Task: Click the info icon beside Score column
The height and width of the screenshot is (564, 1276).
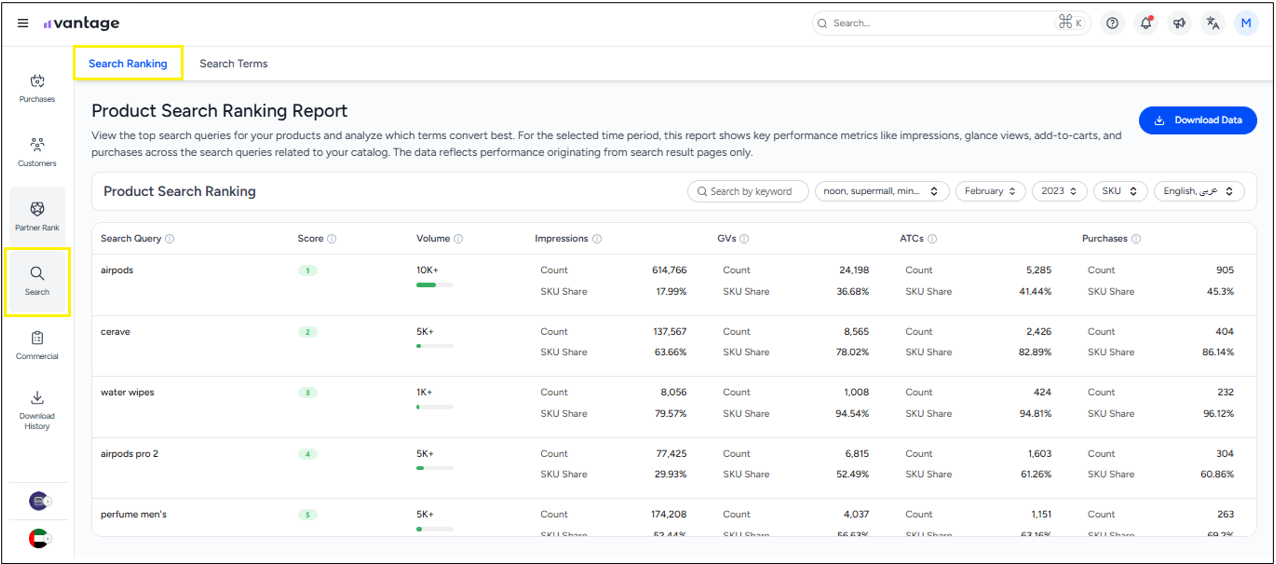Action: [x=332, y=239]
